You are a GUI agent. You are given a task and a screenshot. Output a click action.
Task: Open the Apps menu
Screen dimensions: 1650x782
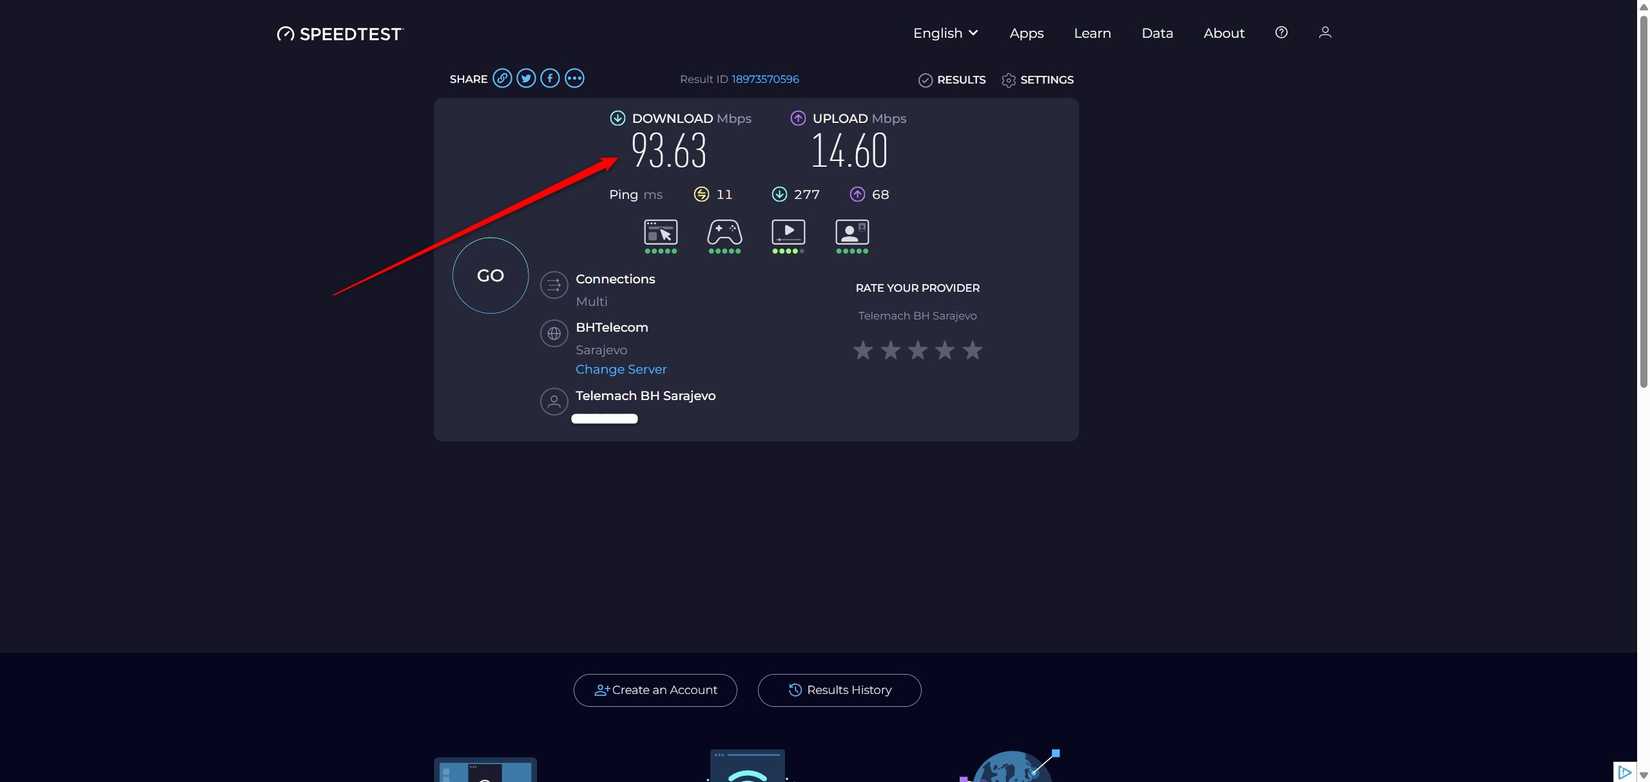(x=1027, y=33)
